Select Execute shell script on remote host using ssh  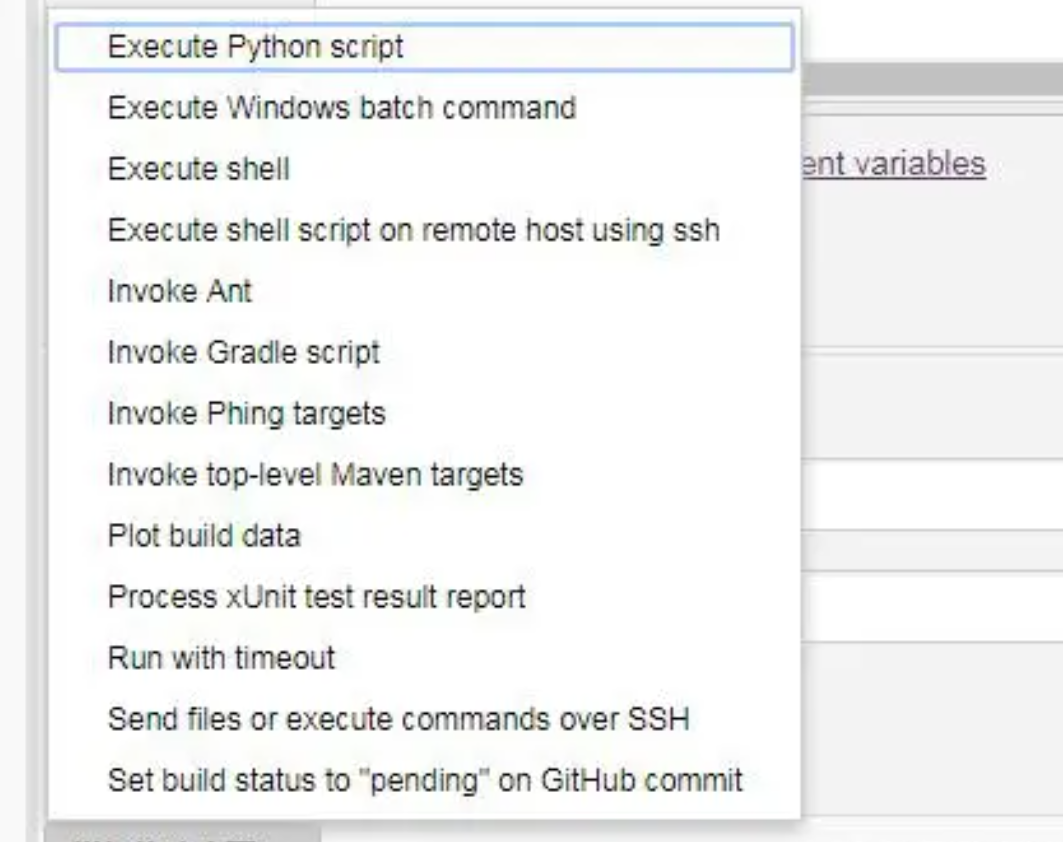(413, 230)
